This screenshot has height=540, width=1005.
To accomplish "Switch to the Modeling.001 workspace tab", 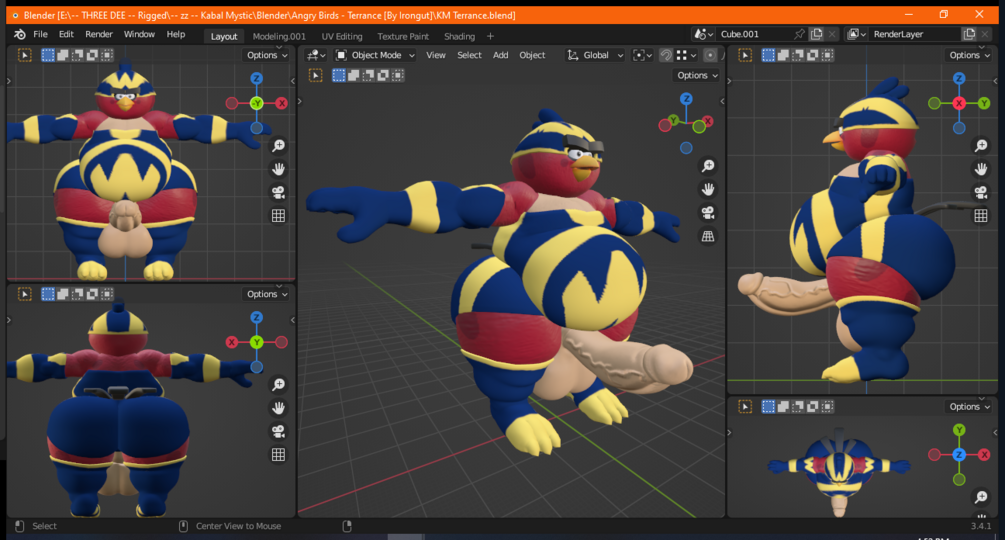I will click(279, 37).
